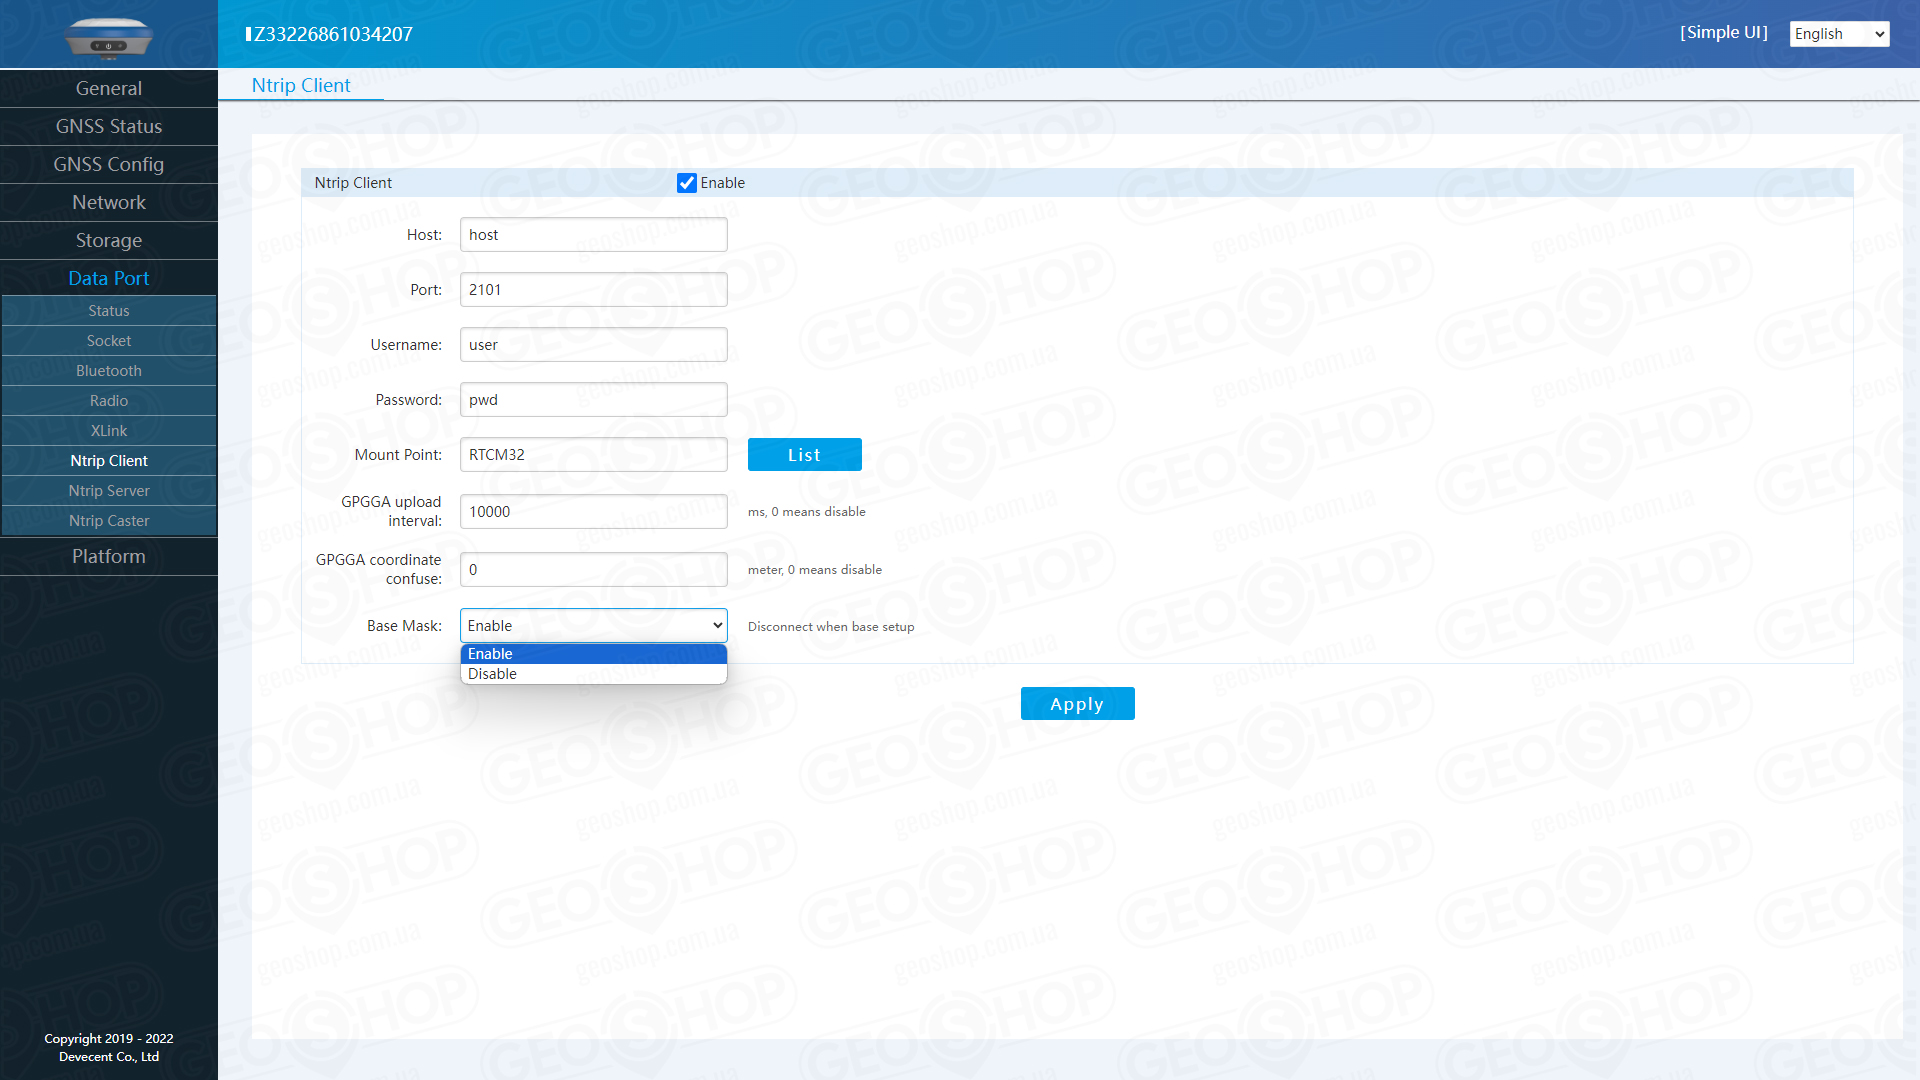Open the Storage menu
The height and width of the screenshot is (1080, 1920).
pyautogui.click(x=109, y=241)
